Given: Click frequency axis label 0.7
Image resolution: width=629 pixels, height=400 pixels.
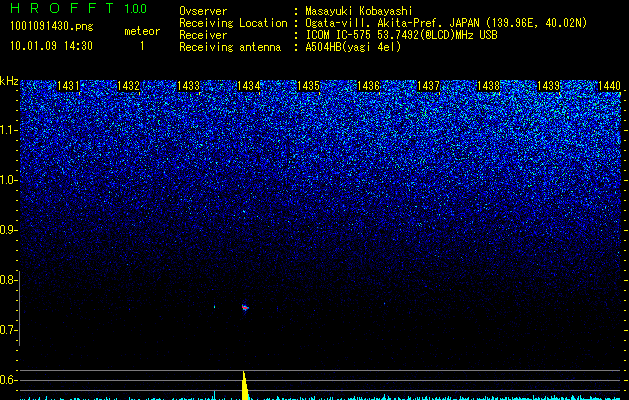Looking at the screenshot, I should [x=7, y=330].
